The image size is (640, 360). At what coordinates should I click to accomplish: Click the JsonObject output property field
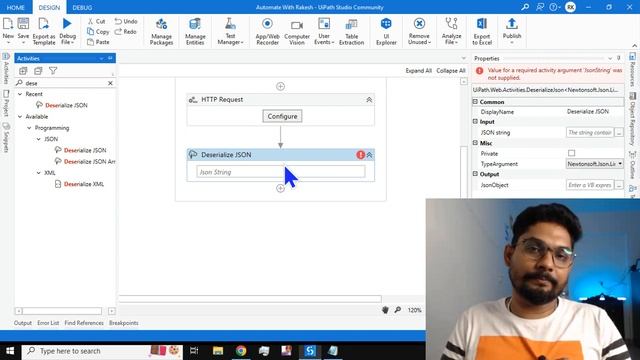(x=590, y=185)
